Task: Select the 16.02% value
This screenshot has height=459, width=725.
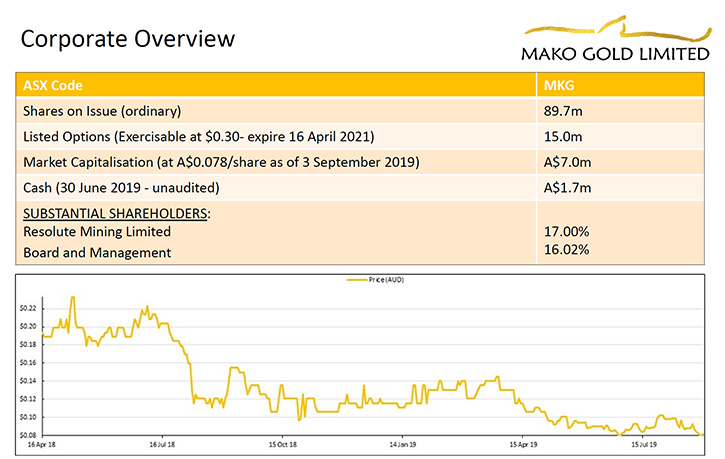Action: [x=566, y=250]
